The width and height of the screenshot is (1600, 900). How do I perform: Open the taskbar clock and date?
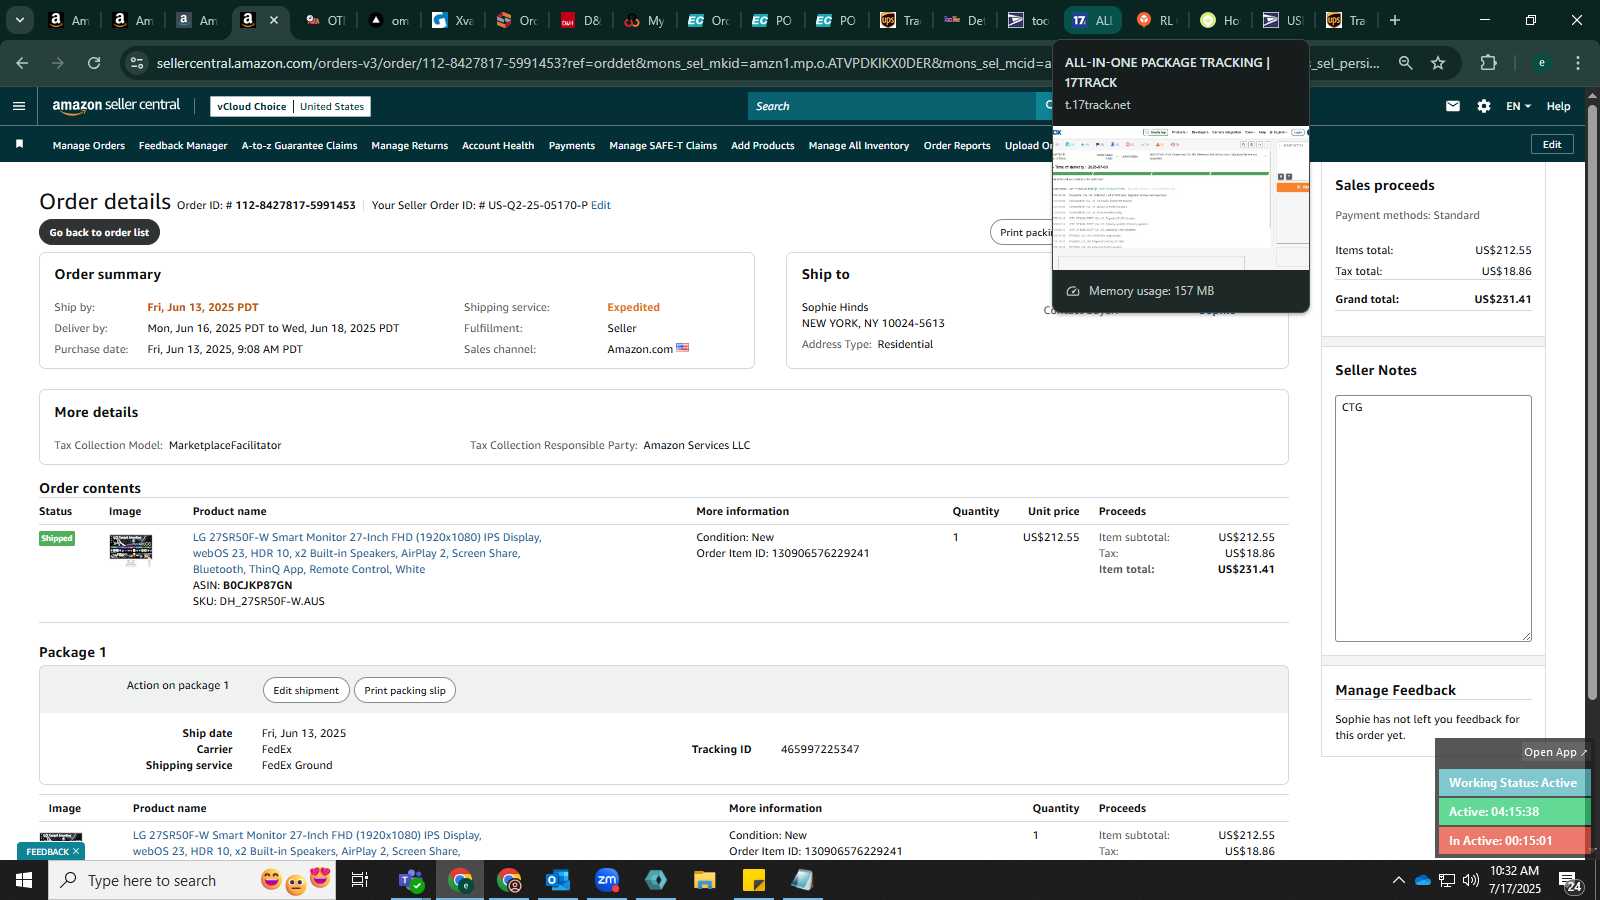tap(1514, 880)
